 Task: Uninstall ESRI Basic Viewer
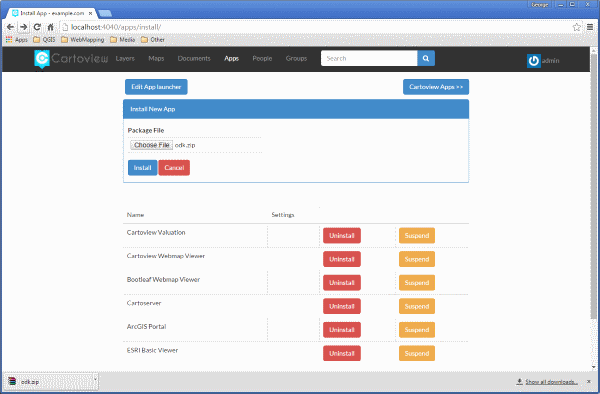[x=342, y=353]
